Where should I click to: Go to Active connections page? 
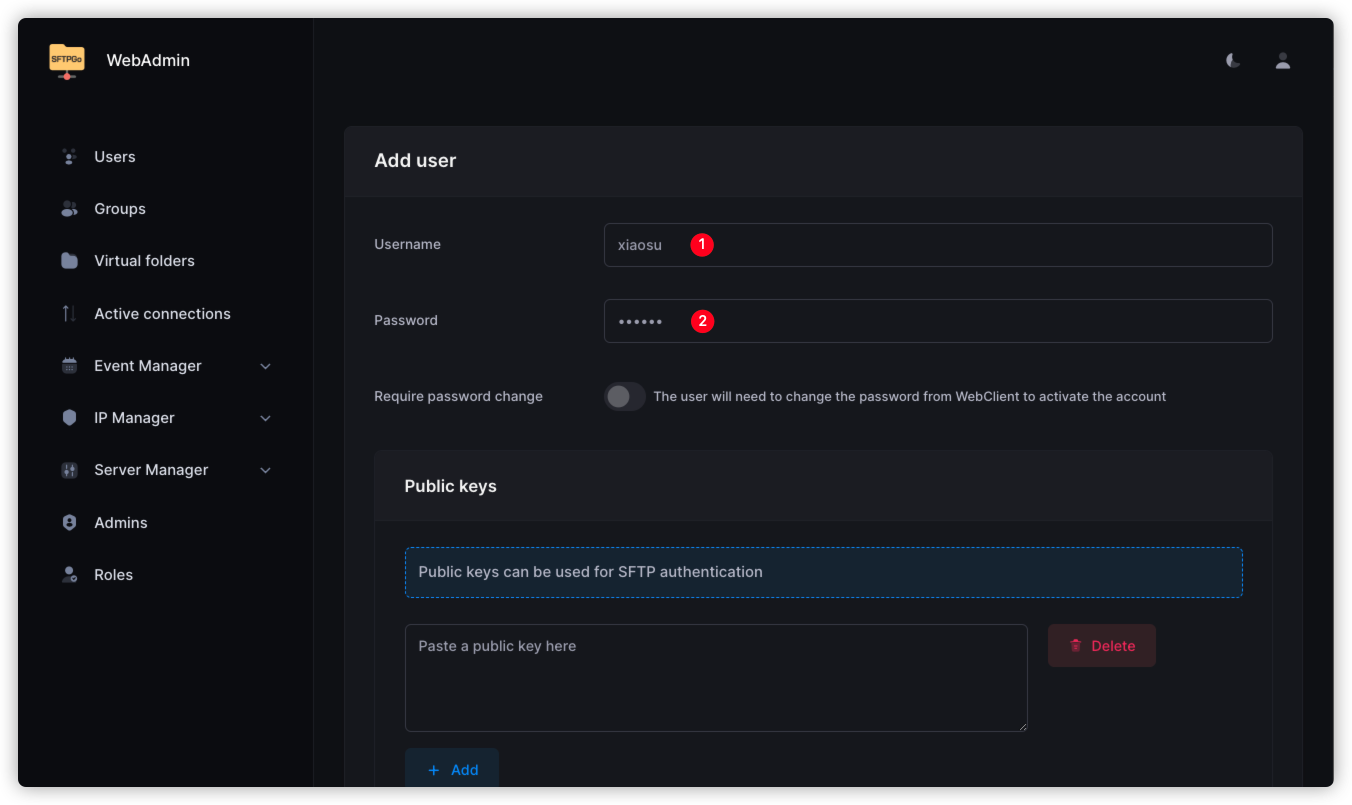162,314
